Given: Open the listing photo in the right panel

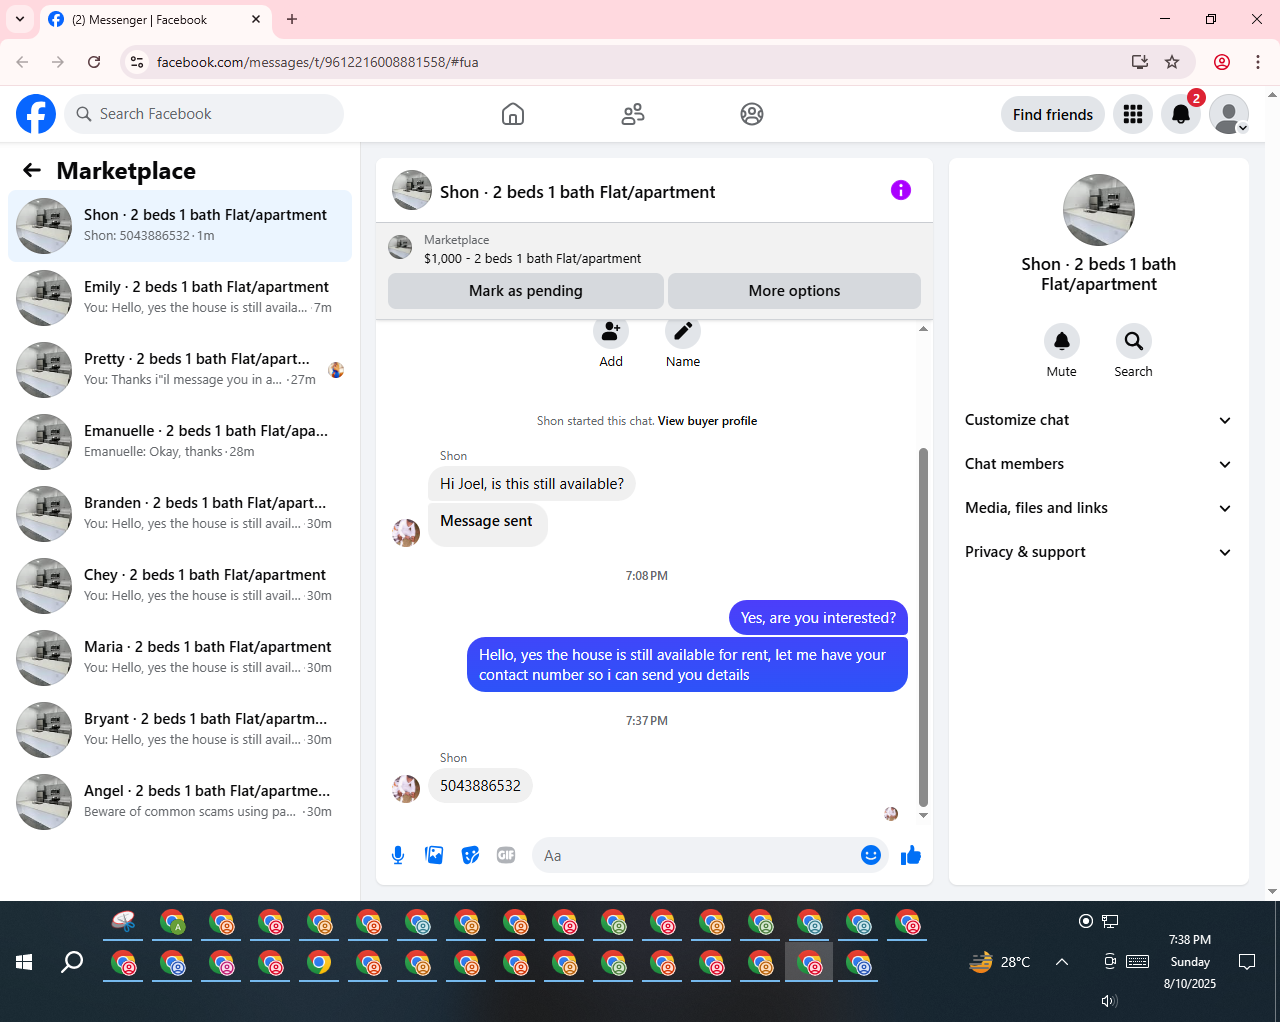Looking at the screenshot, I should pos(1099,210).
